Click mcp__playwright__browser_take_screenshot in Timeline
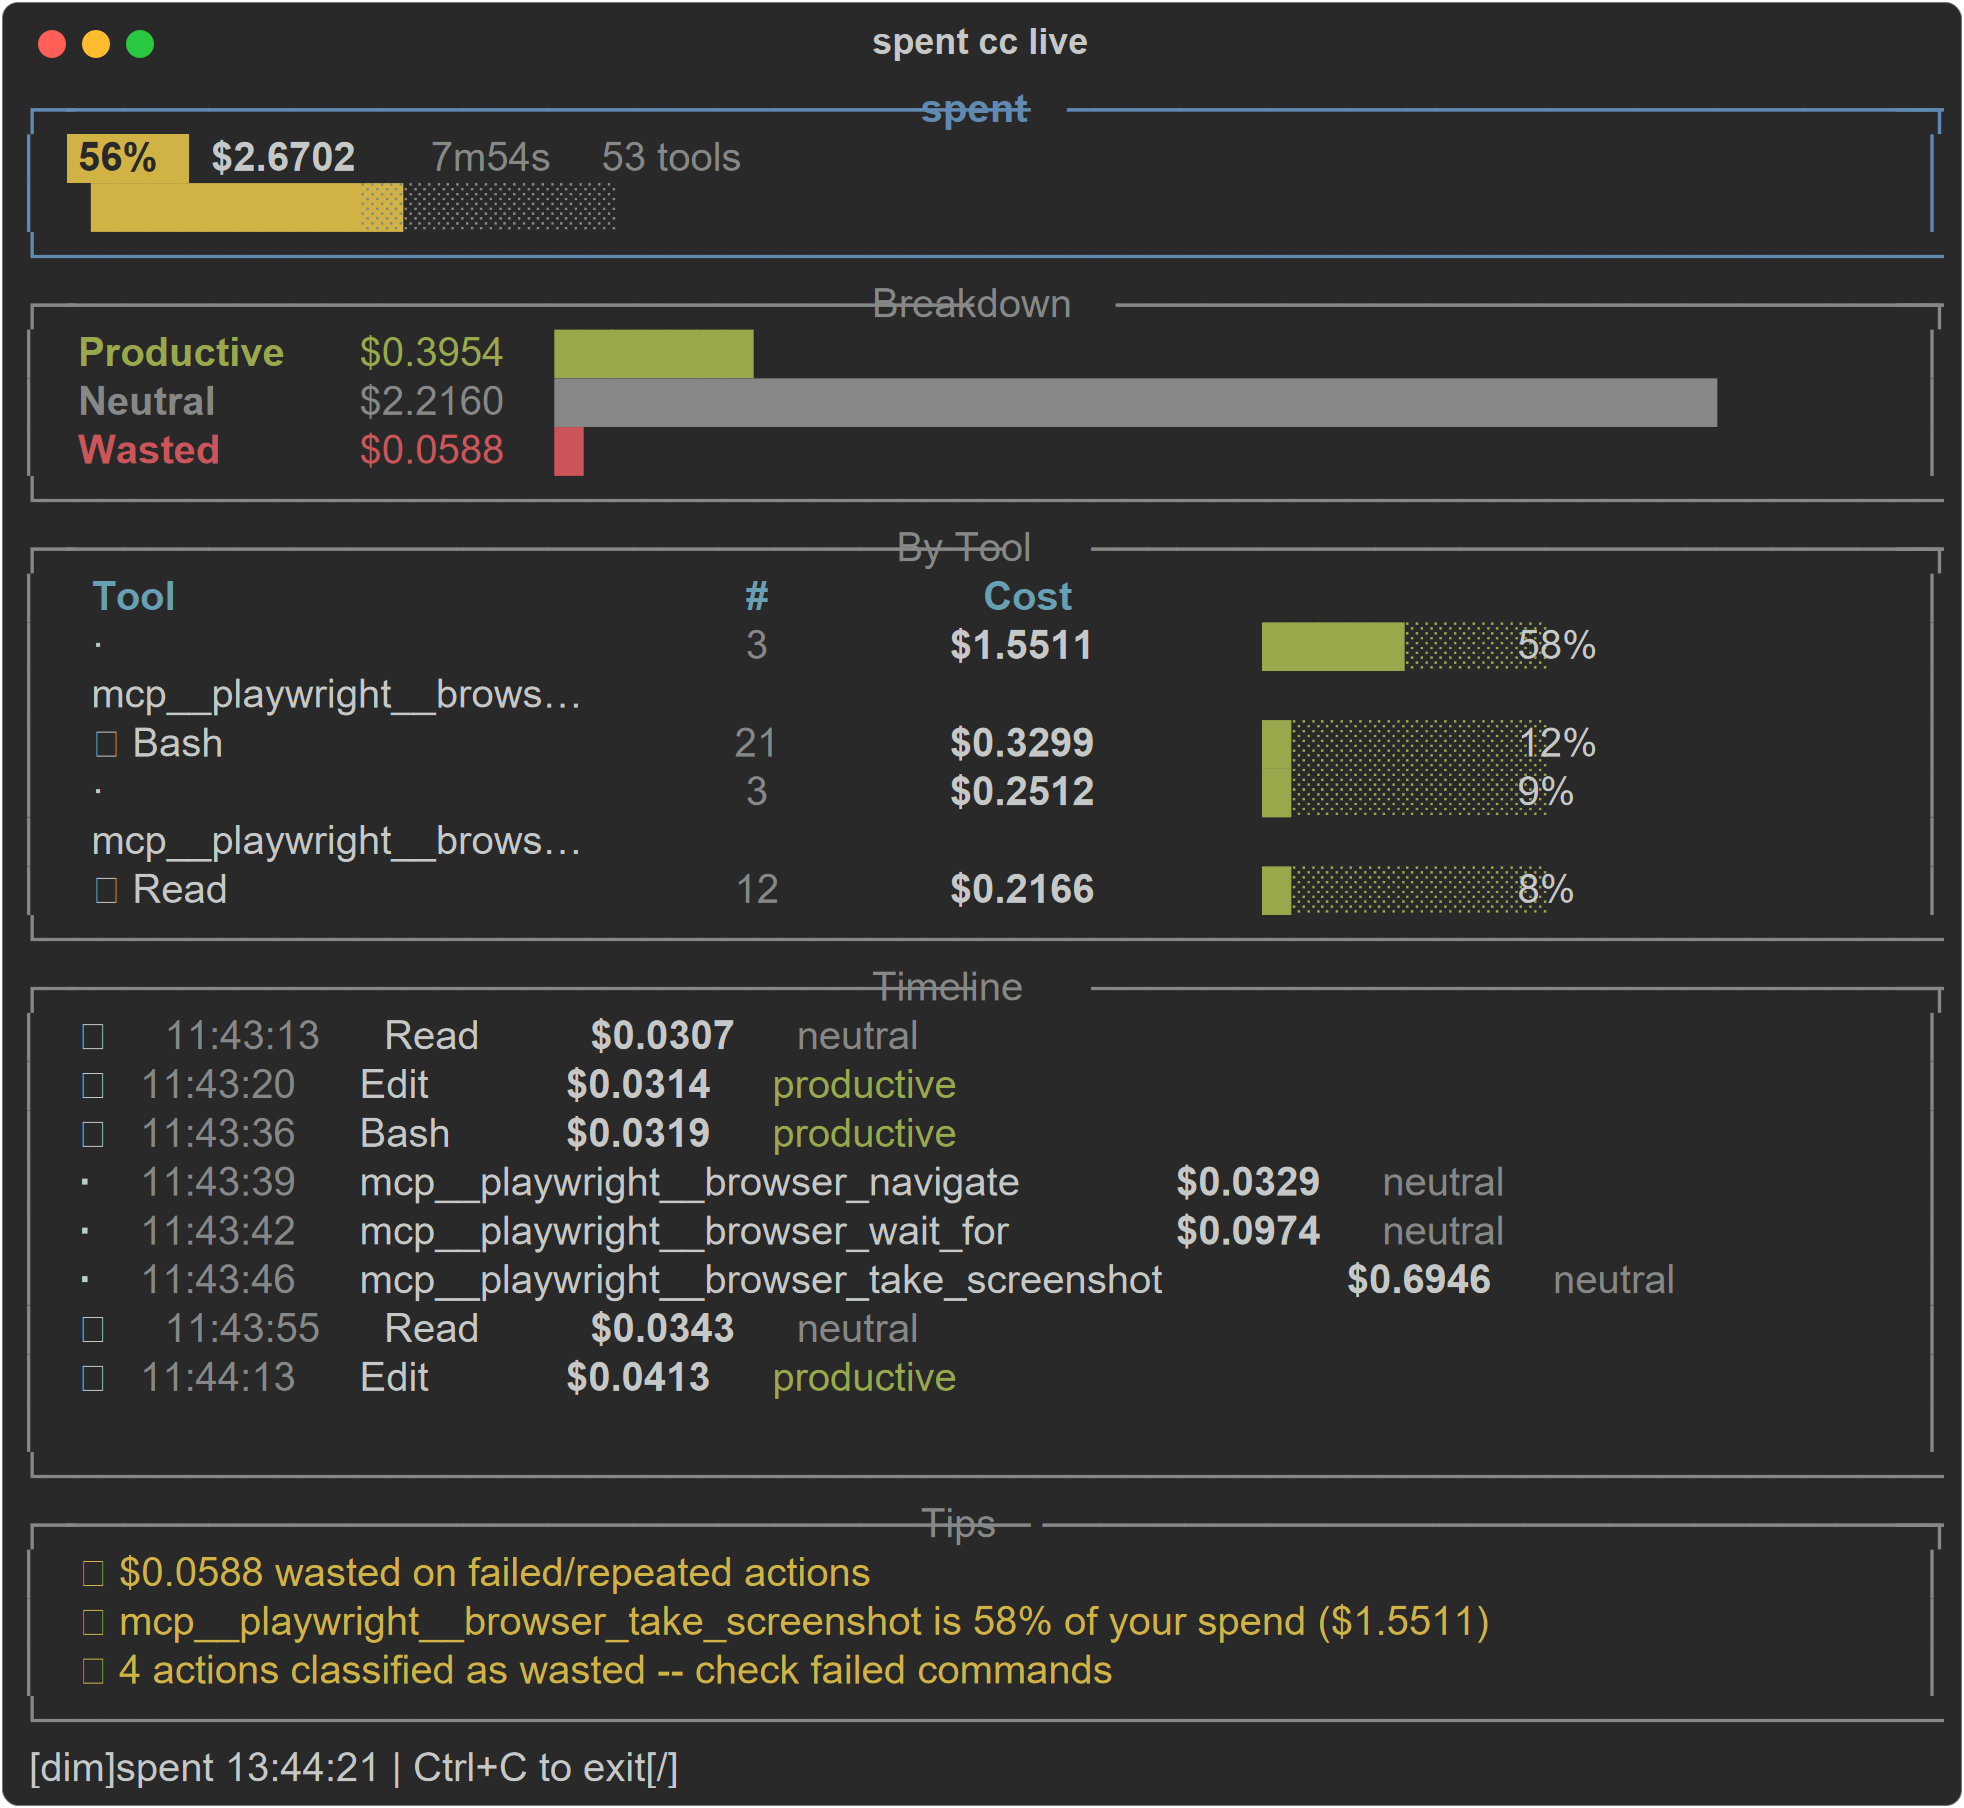This screenshot has width=1964, height=1808. pos(761,1281)
